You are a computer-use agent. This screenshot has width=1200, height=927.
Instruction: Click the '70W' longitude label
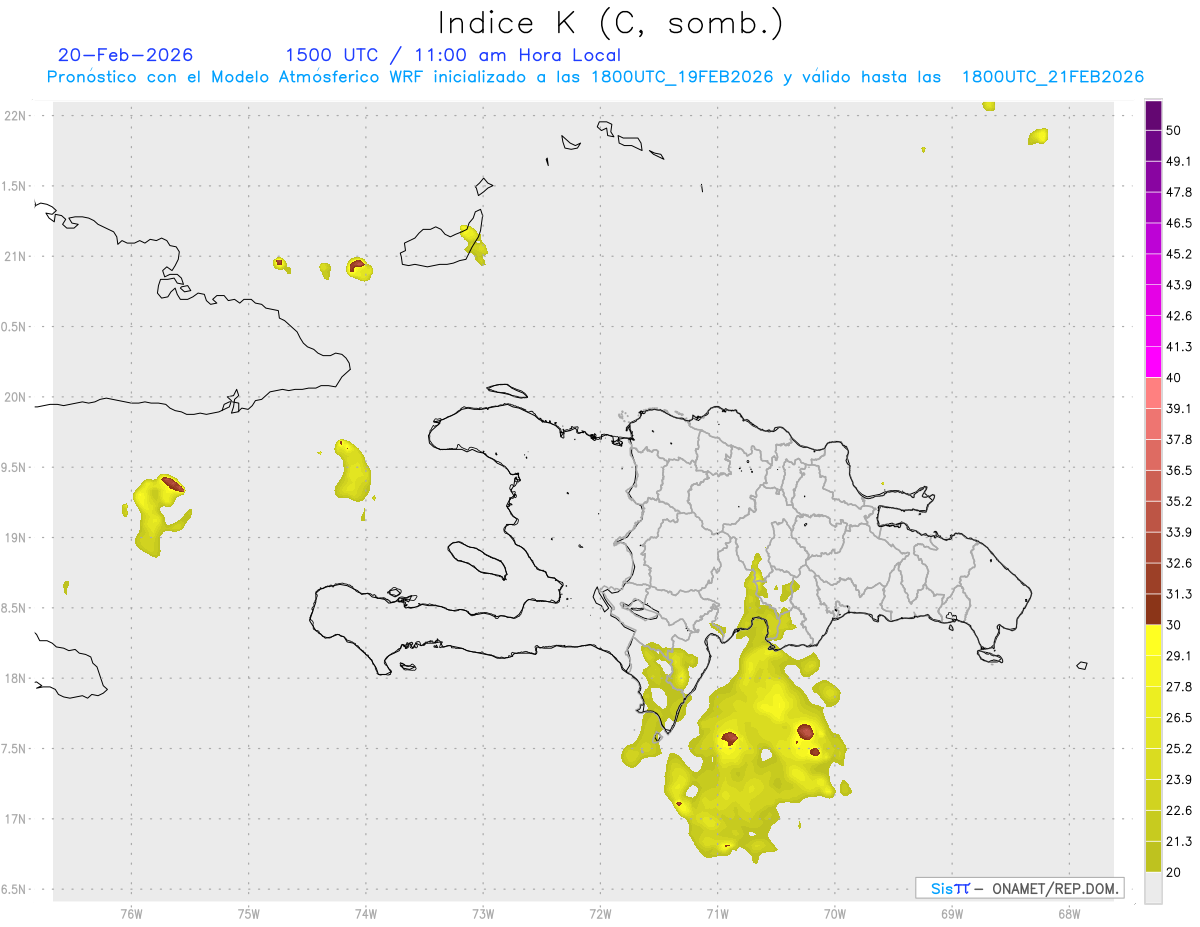tap(834, 914)
